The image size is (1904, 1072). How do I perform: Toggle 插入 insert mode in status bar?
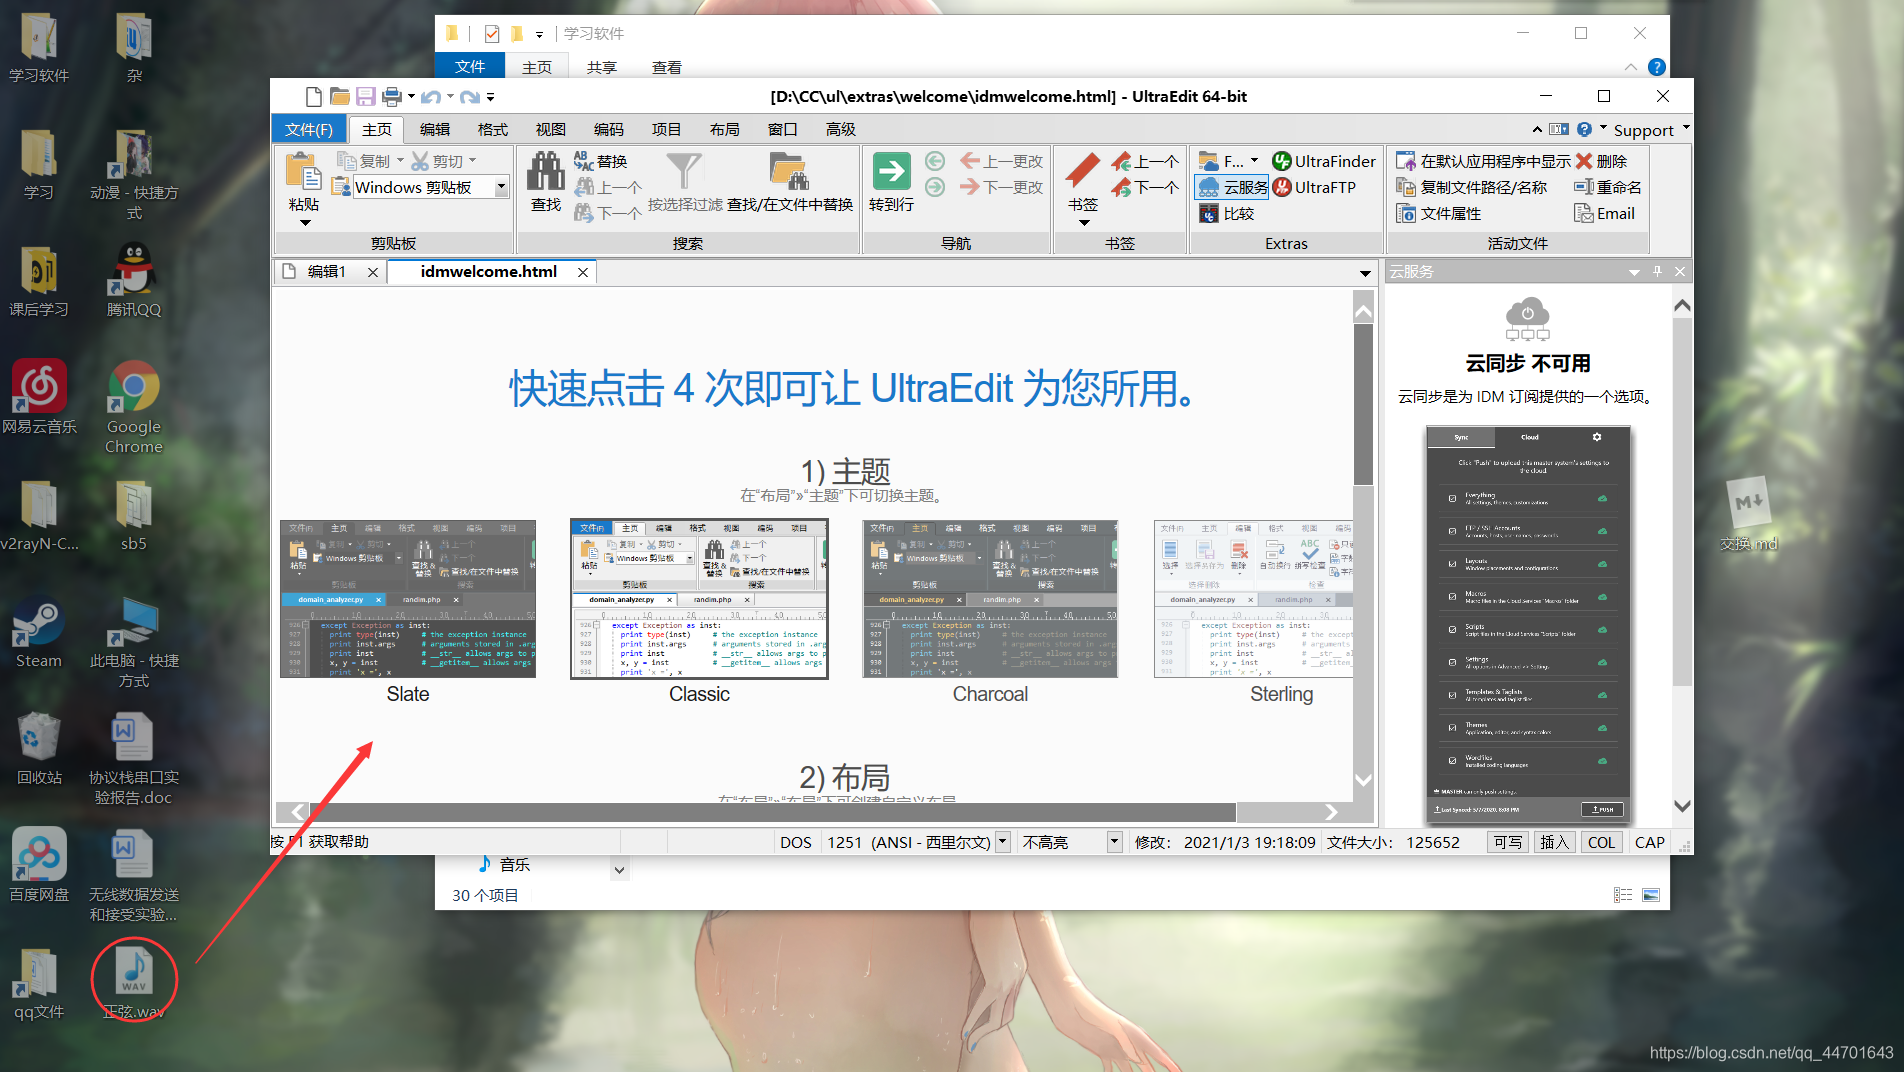pos(1555,842)
